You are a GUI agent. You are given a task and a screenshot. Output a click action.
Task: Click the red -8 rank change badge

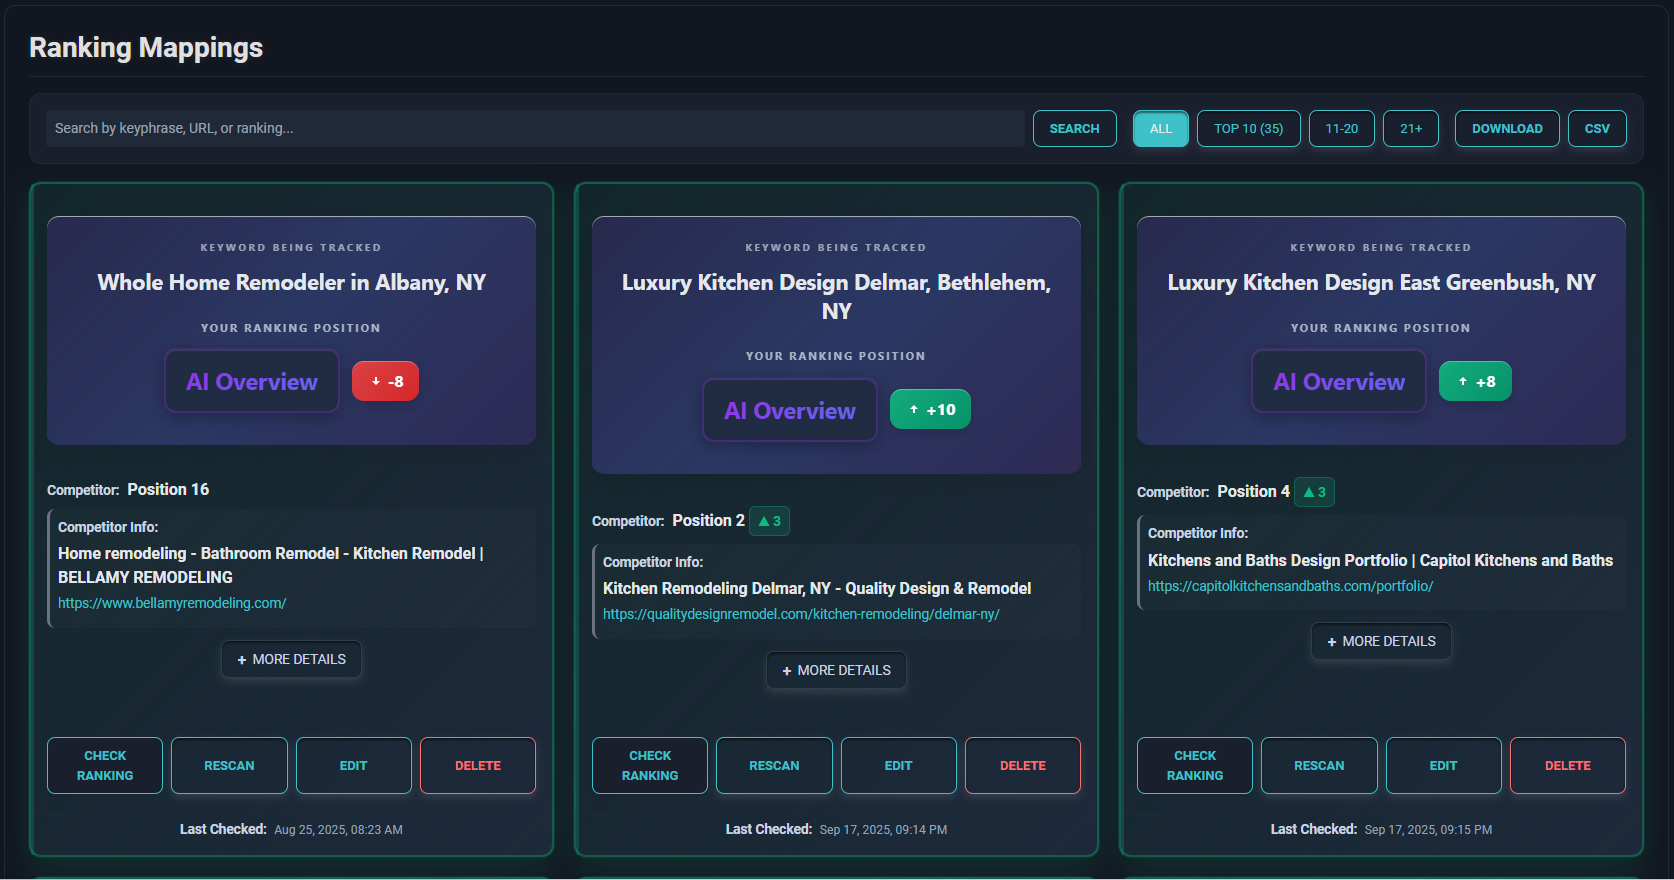click(x=386, y=381)
